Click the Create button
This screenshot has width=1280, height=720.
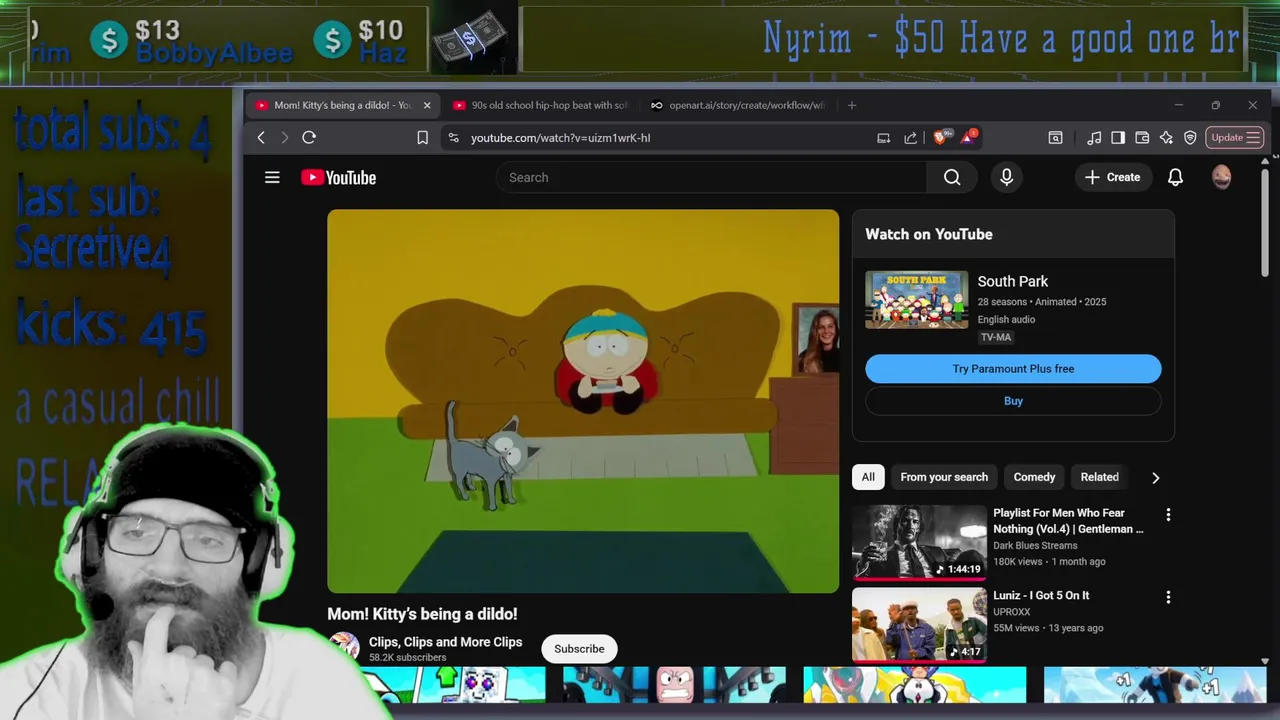1112,177
